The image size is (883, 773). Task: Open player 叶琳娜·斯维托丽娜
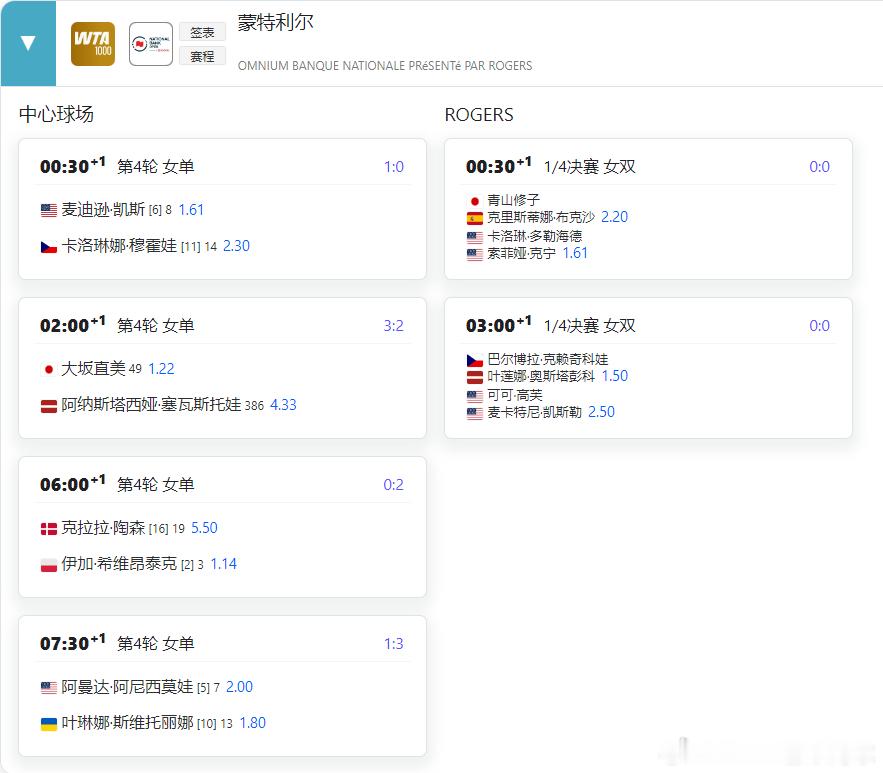[x=127, y=722]
